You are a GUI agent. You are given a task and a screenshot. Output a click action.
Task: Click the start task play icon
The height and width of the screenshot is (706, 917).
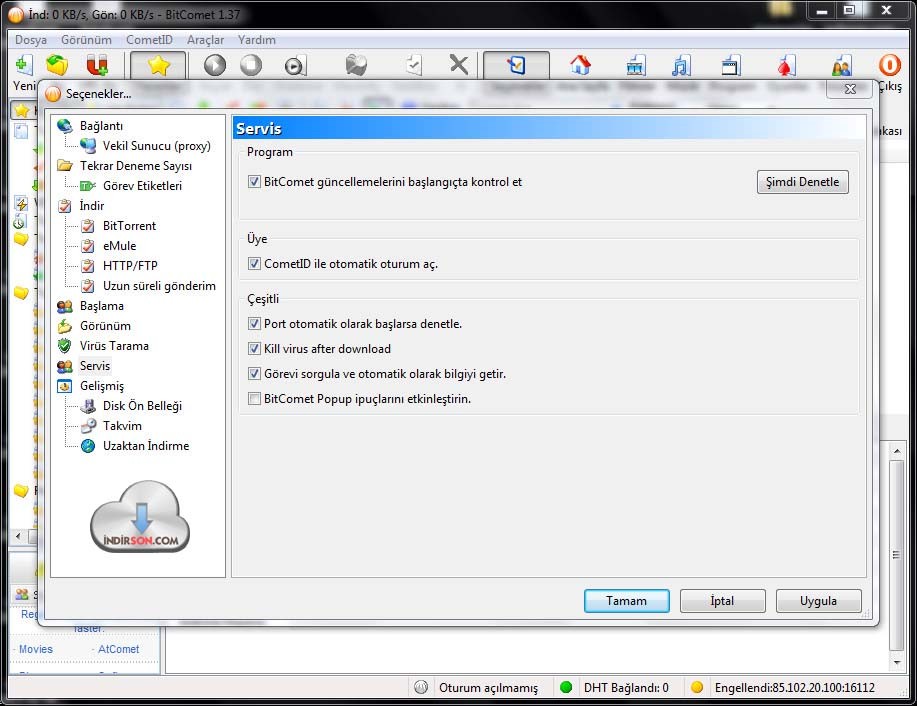coord(215,65)
